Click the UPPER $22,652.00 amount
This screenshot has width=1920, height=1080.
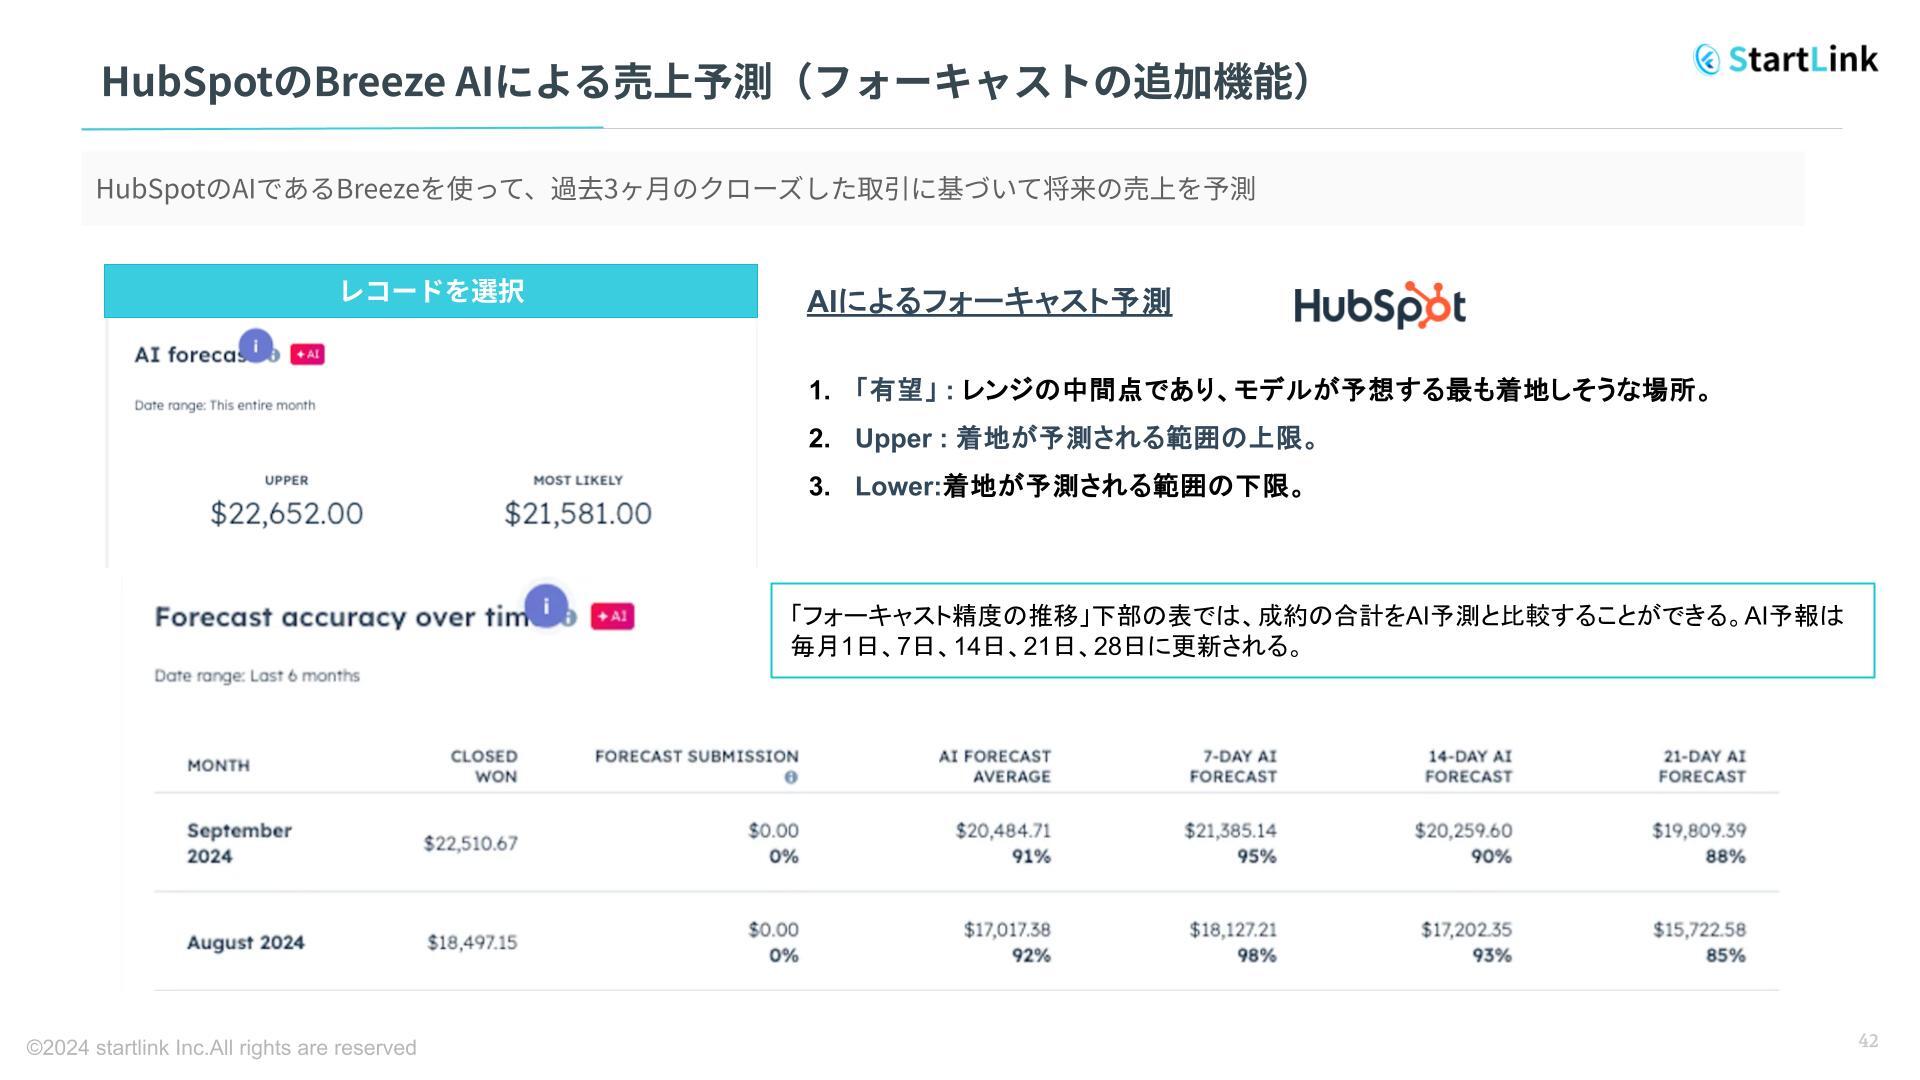tap(286, 513)
